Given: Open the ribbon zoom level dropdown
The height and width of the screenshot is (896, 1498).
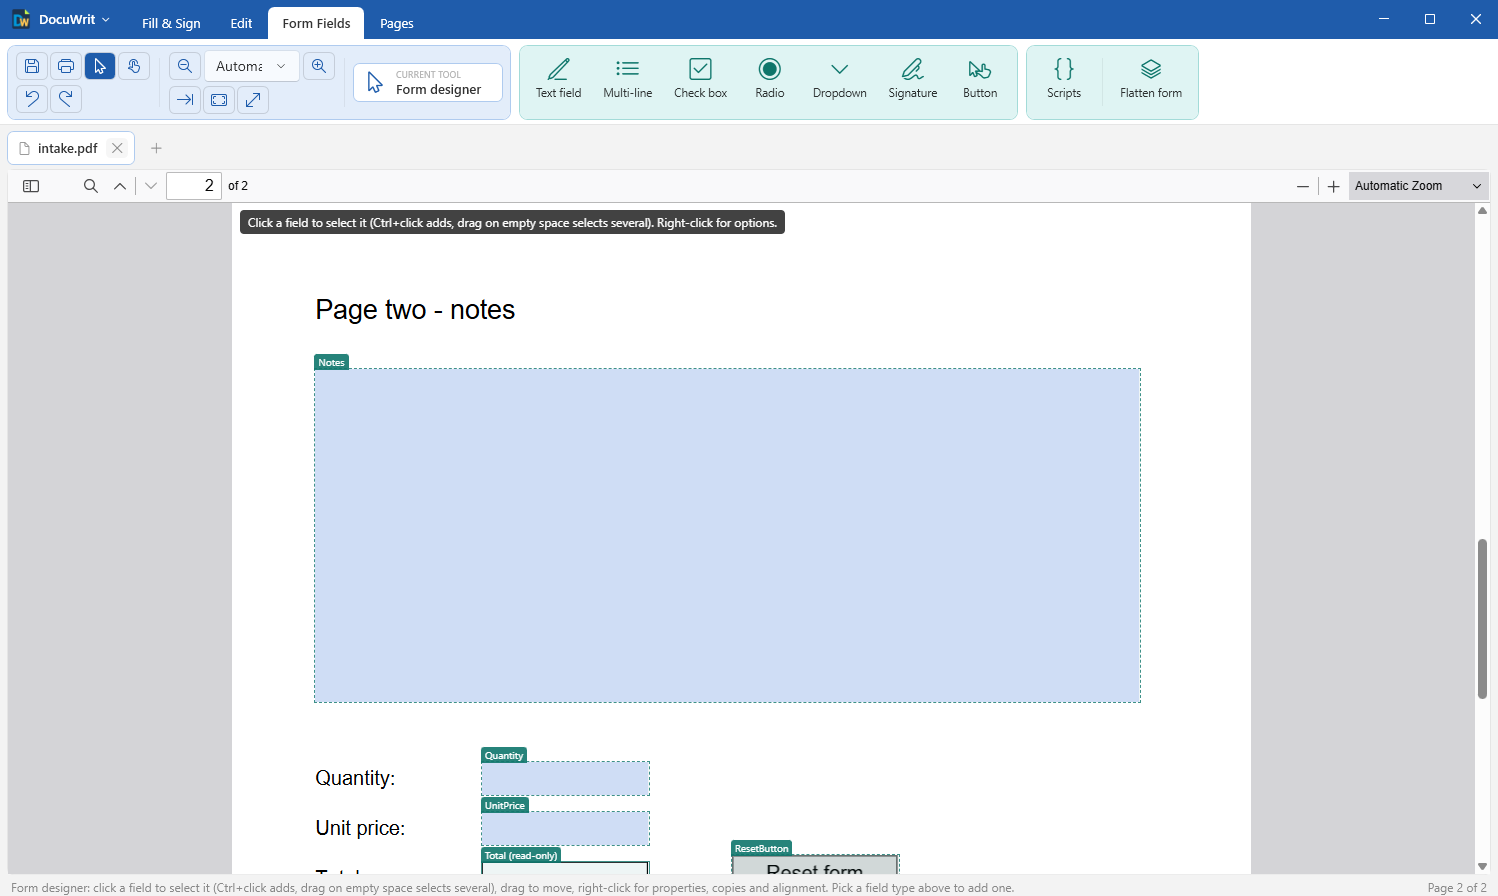Looking at the screenshot, I should [251, 66].
